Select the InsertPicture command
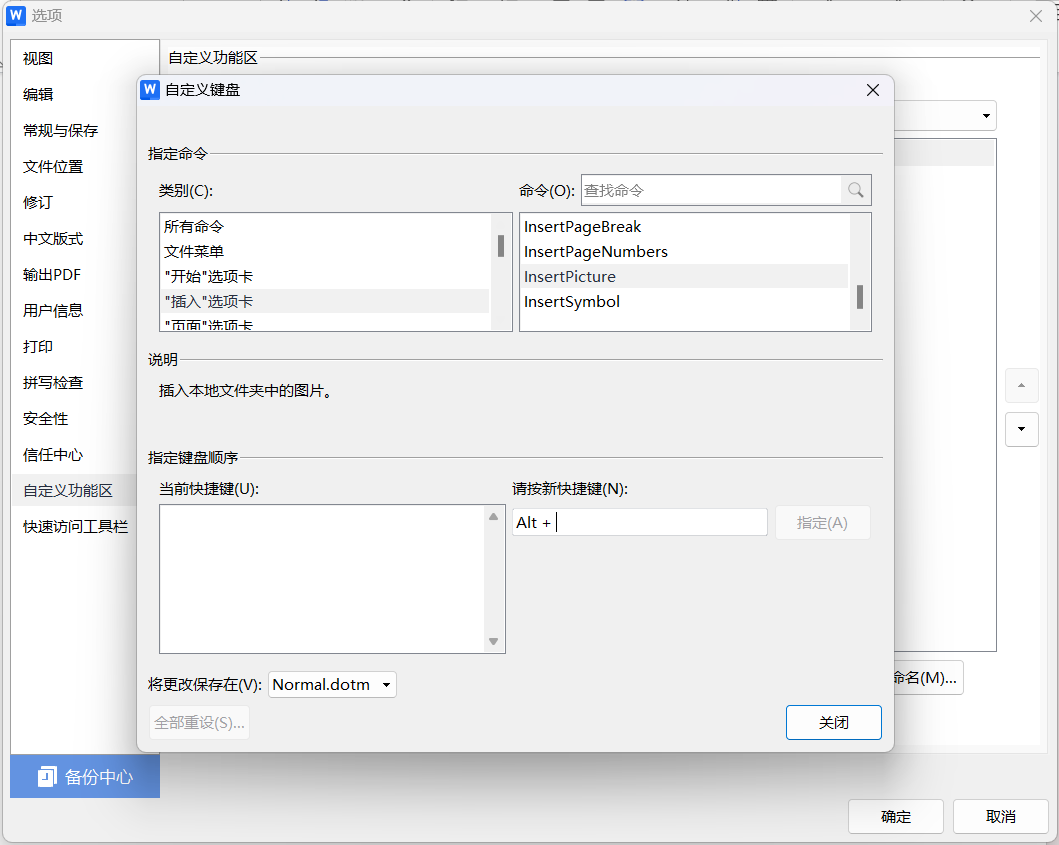Viewport: 1059px width, 845px height. click(684, 276)
